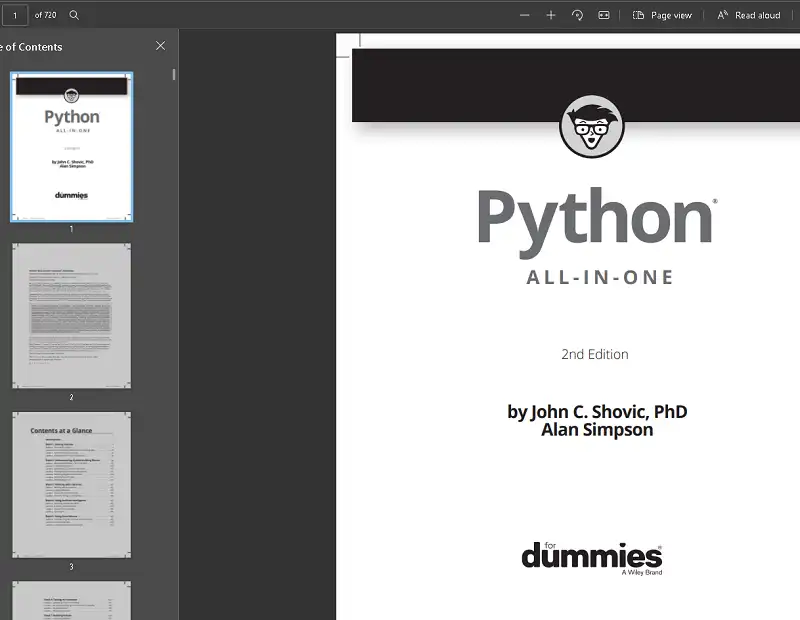The height and width of the screenshot is (620, 800).
Task: Click the search magnifier icon in toolbar
Action: [74, 15]
